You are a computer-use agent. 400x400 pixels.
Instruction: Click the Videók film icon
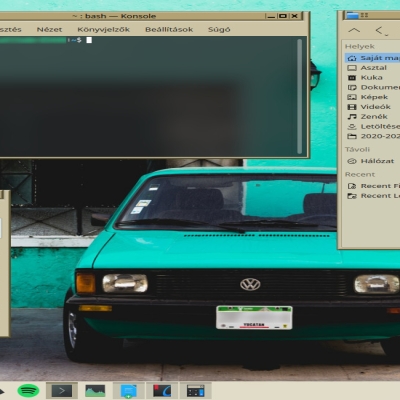tap(352, 107)
